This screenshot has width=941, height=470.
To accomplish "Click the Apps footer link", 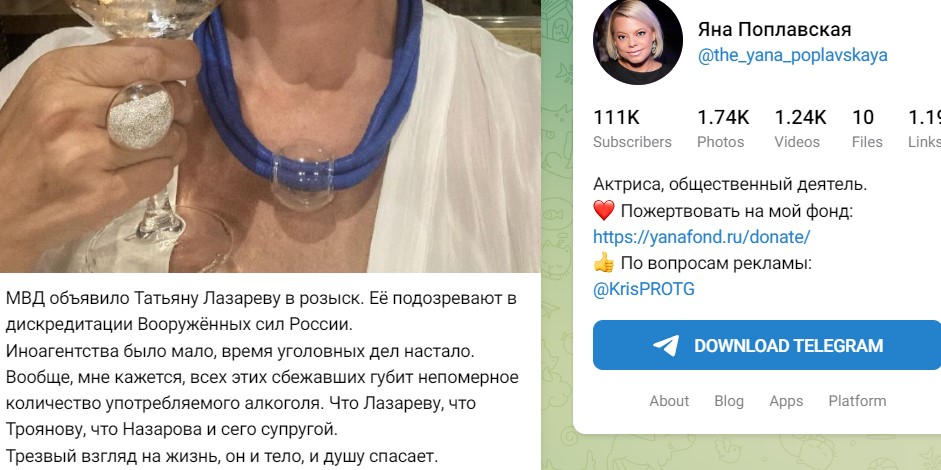I will click(786, 401).
